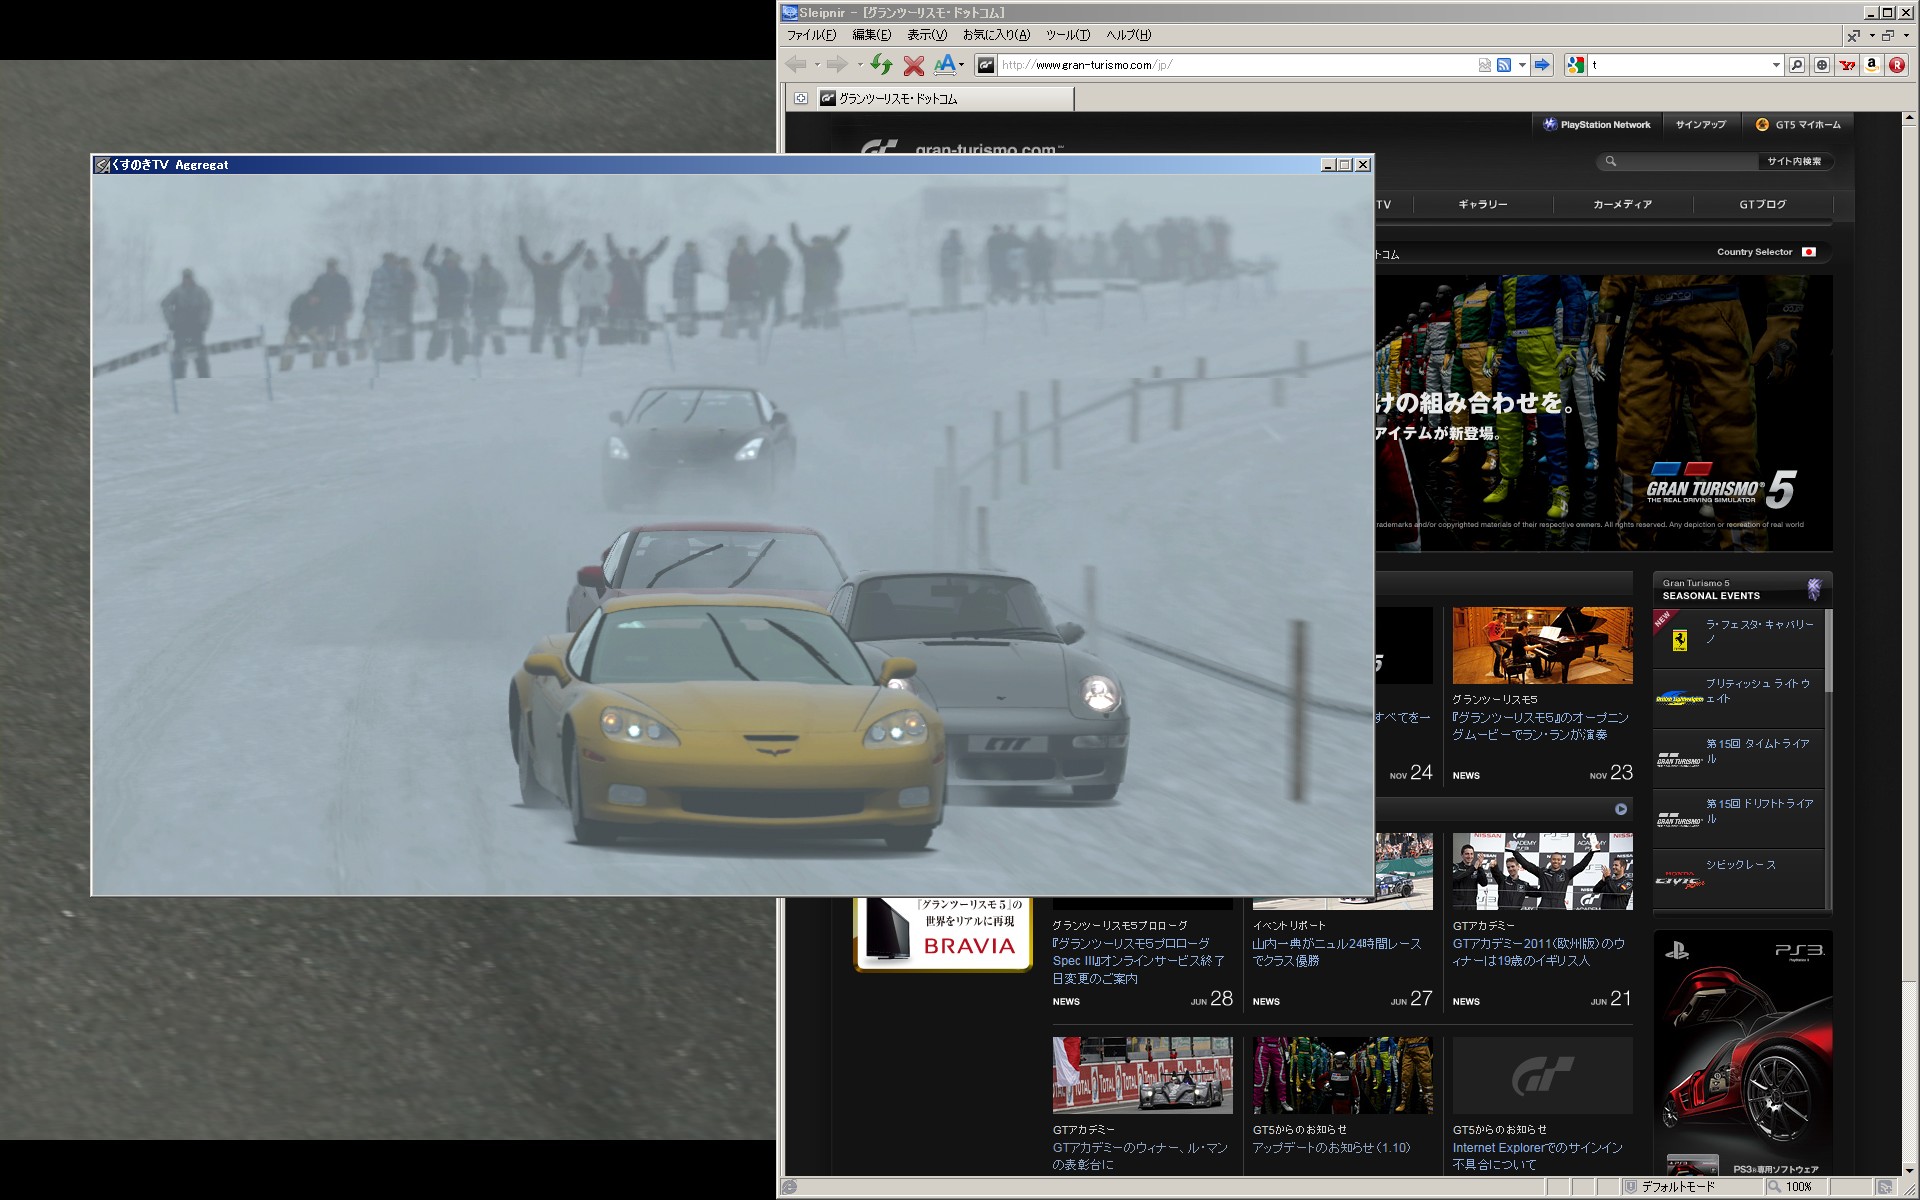This screenshot has width=1920, height=1200.
Task: Open the ギャラリー navigation item
Action: (x=1482, y=204)
